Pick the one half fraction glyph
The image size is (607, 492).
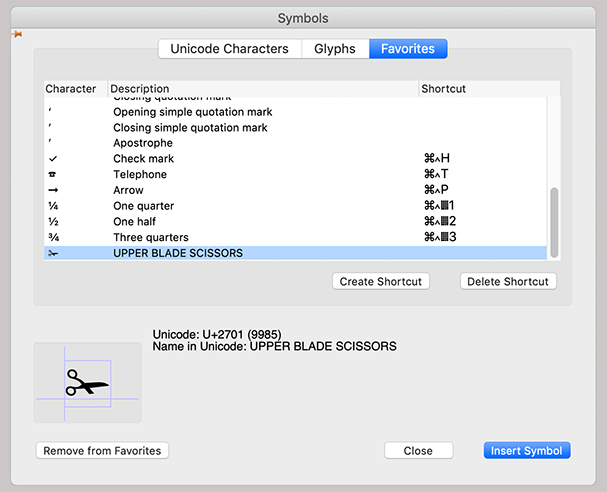[53, 221]
